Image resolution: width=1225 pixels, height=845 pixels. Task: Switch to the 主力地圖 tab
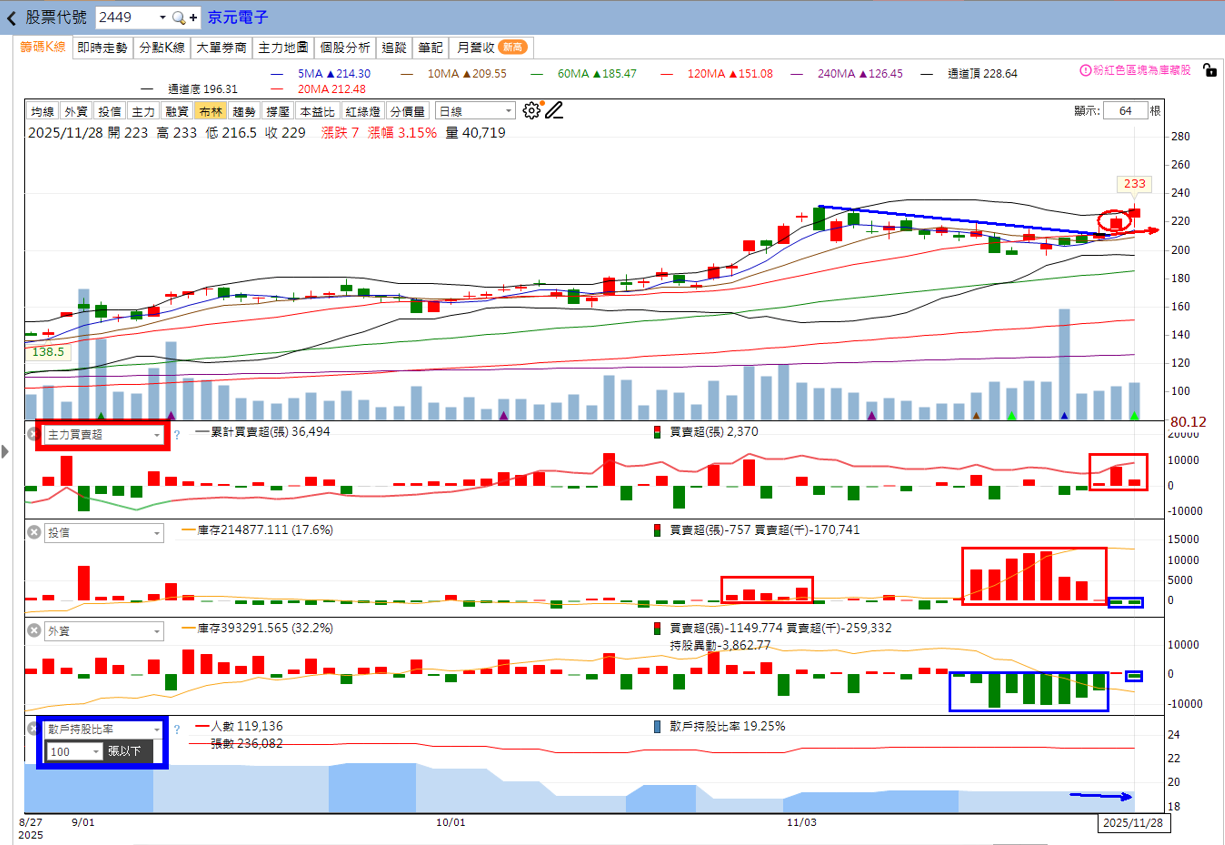[284, 47]
